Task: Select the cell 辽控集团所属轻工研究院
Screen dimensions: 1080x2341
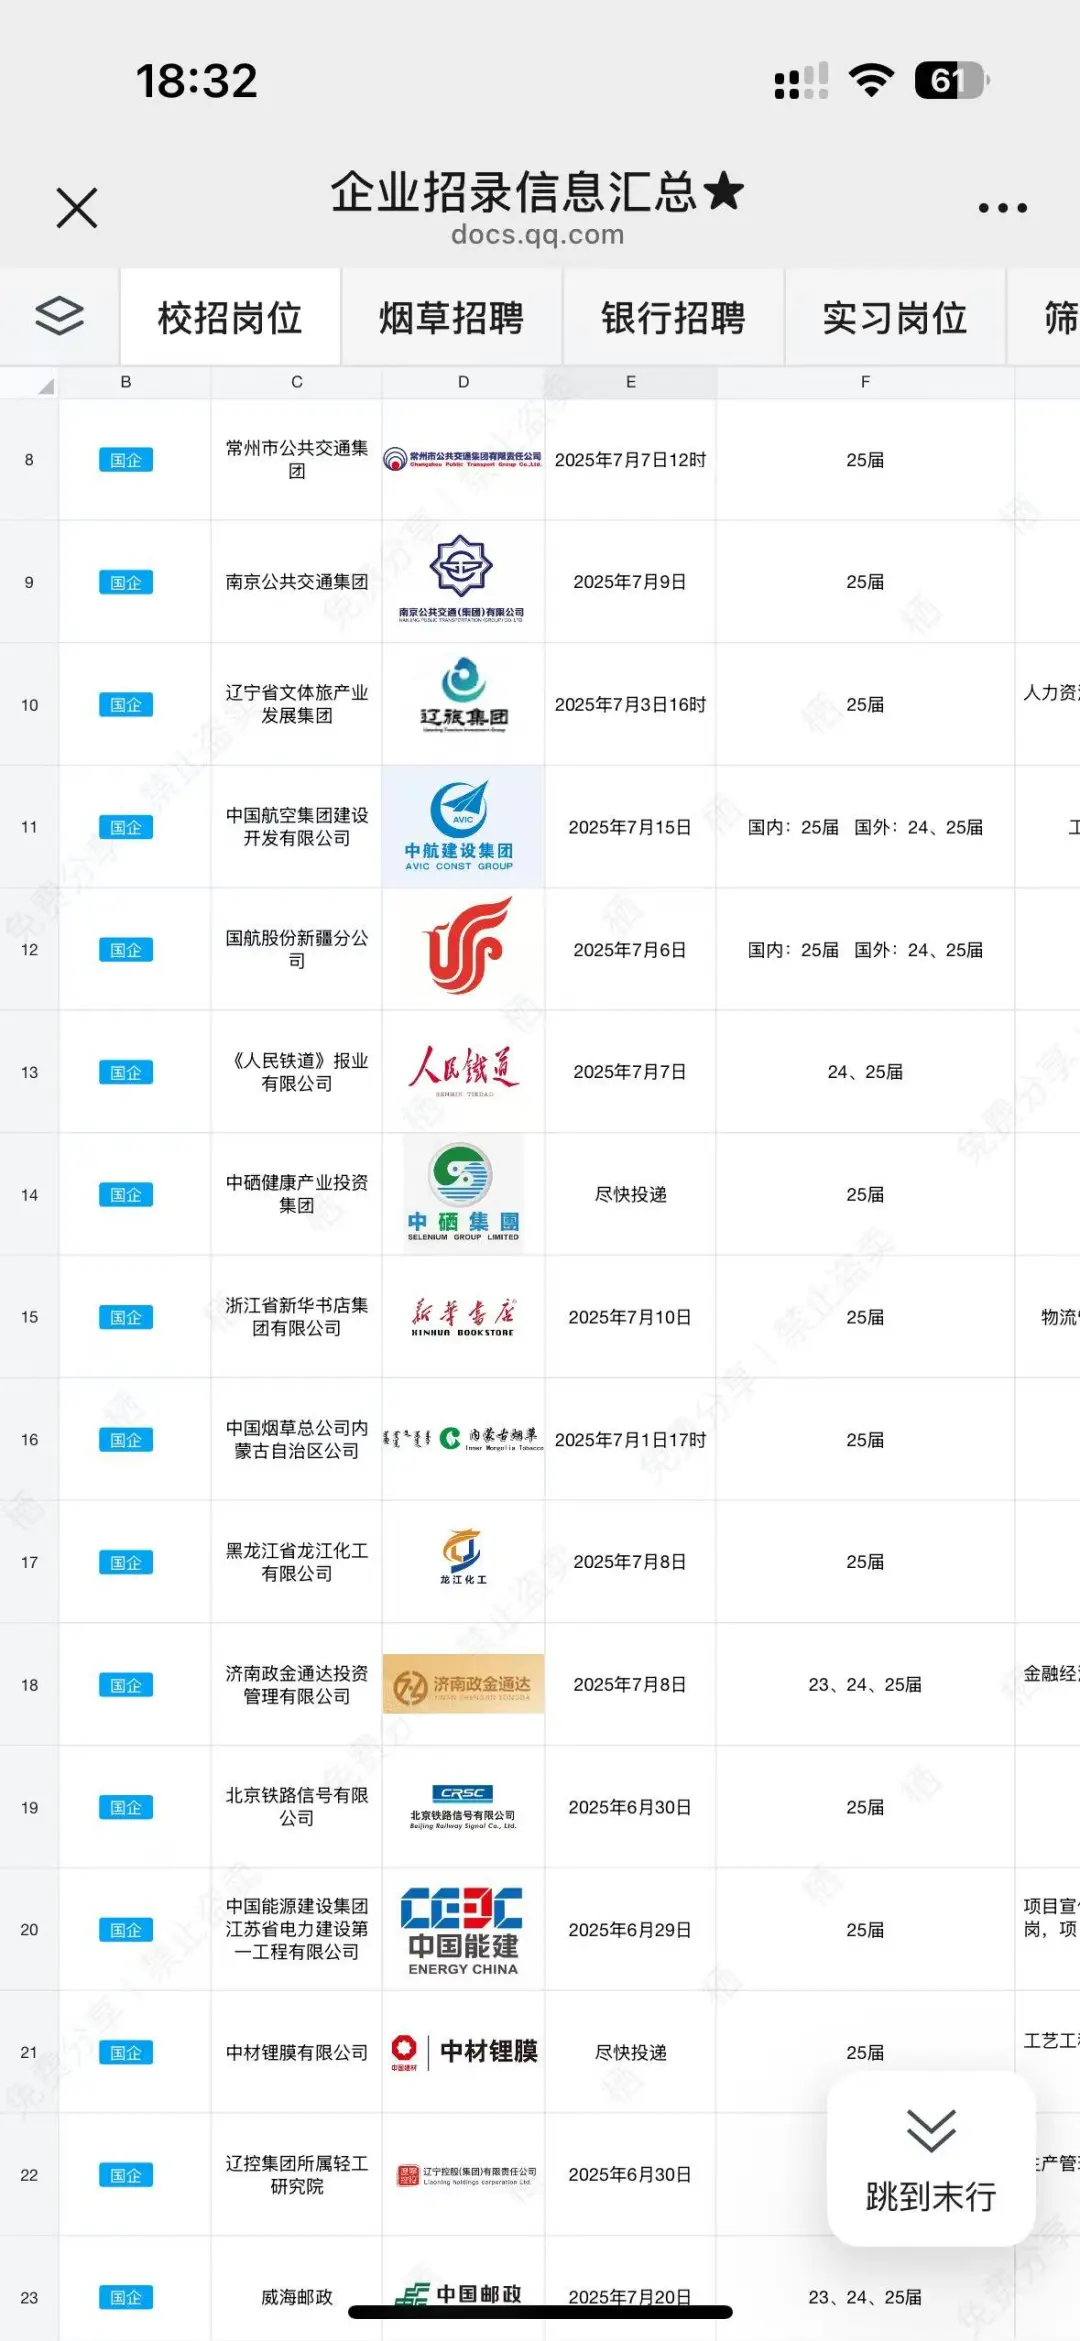Action: [x=296, y=2175]
